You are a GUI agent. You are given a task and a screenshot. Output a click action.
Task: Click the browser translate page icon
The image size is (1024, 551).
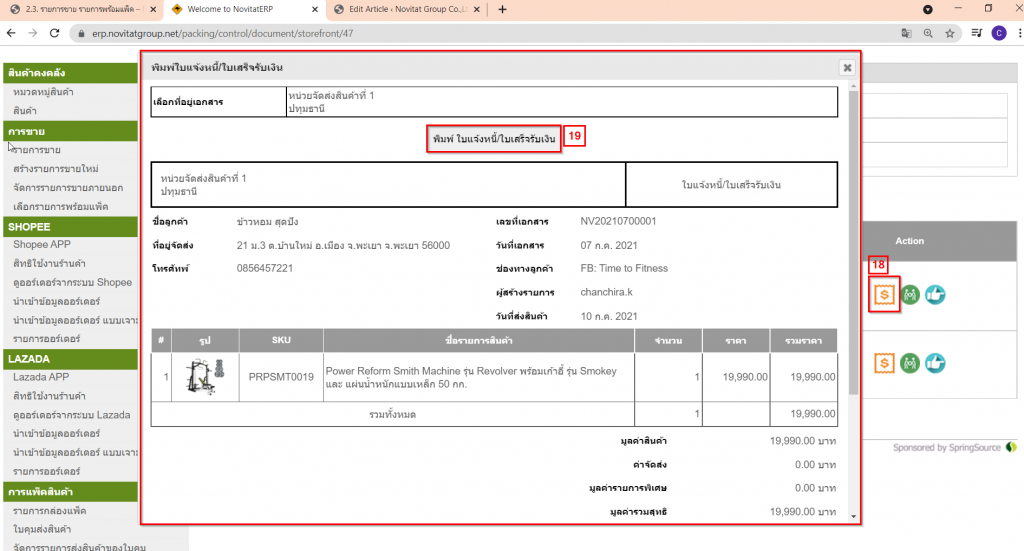pyautogui.click(x=906, y=33)
